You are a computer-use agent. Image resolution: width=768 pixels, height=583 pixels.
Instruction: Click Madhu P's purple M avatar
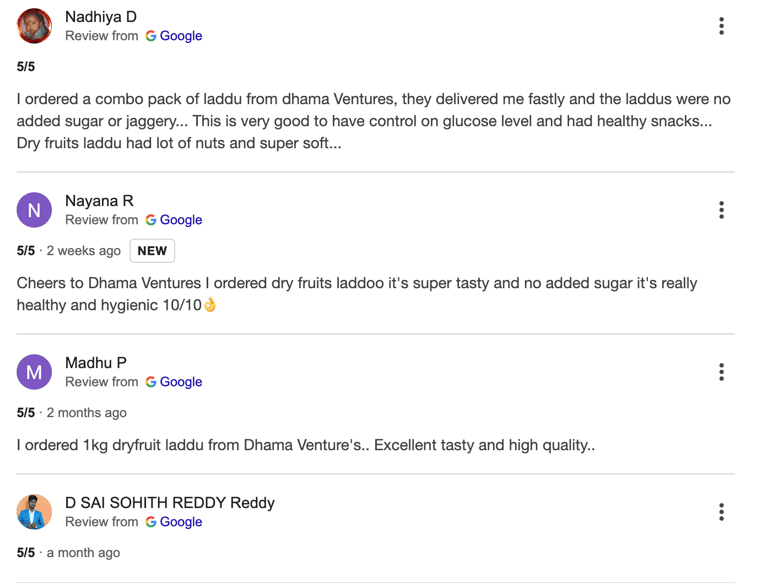pyautogui.click(x=34, y=372)
